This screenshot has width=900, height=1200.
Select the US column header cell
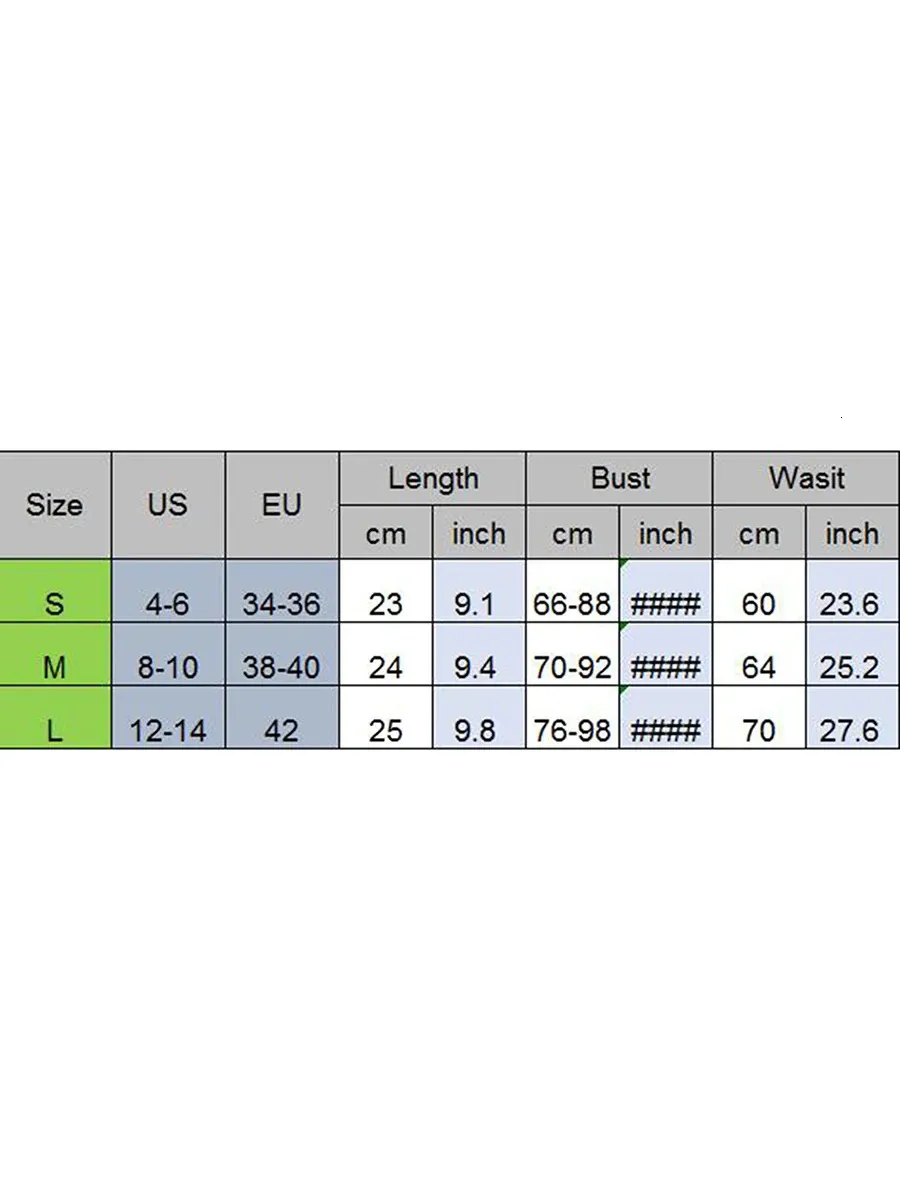[168, 505]
